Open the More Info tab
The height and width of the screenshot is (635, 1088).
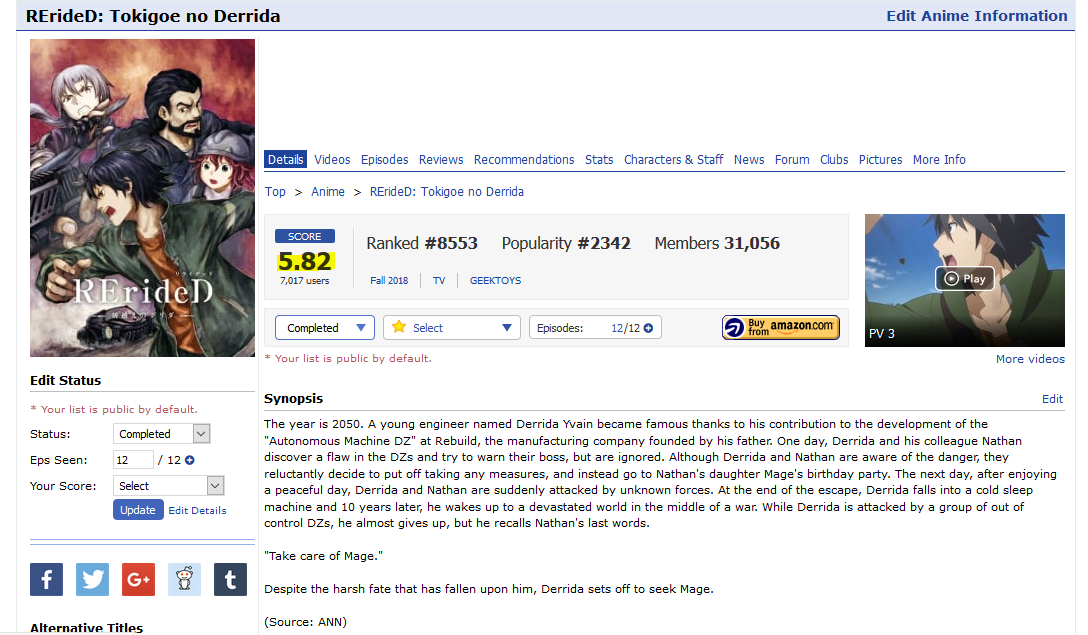click(939, 160)
